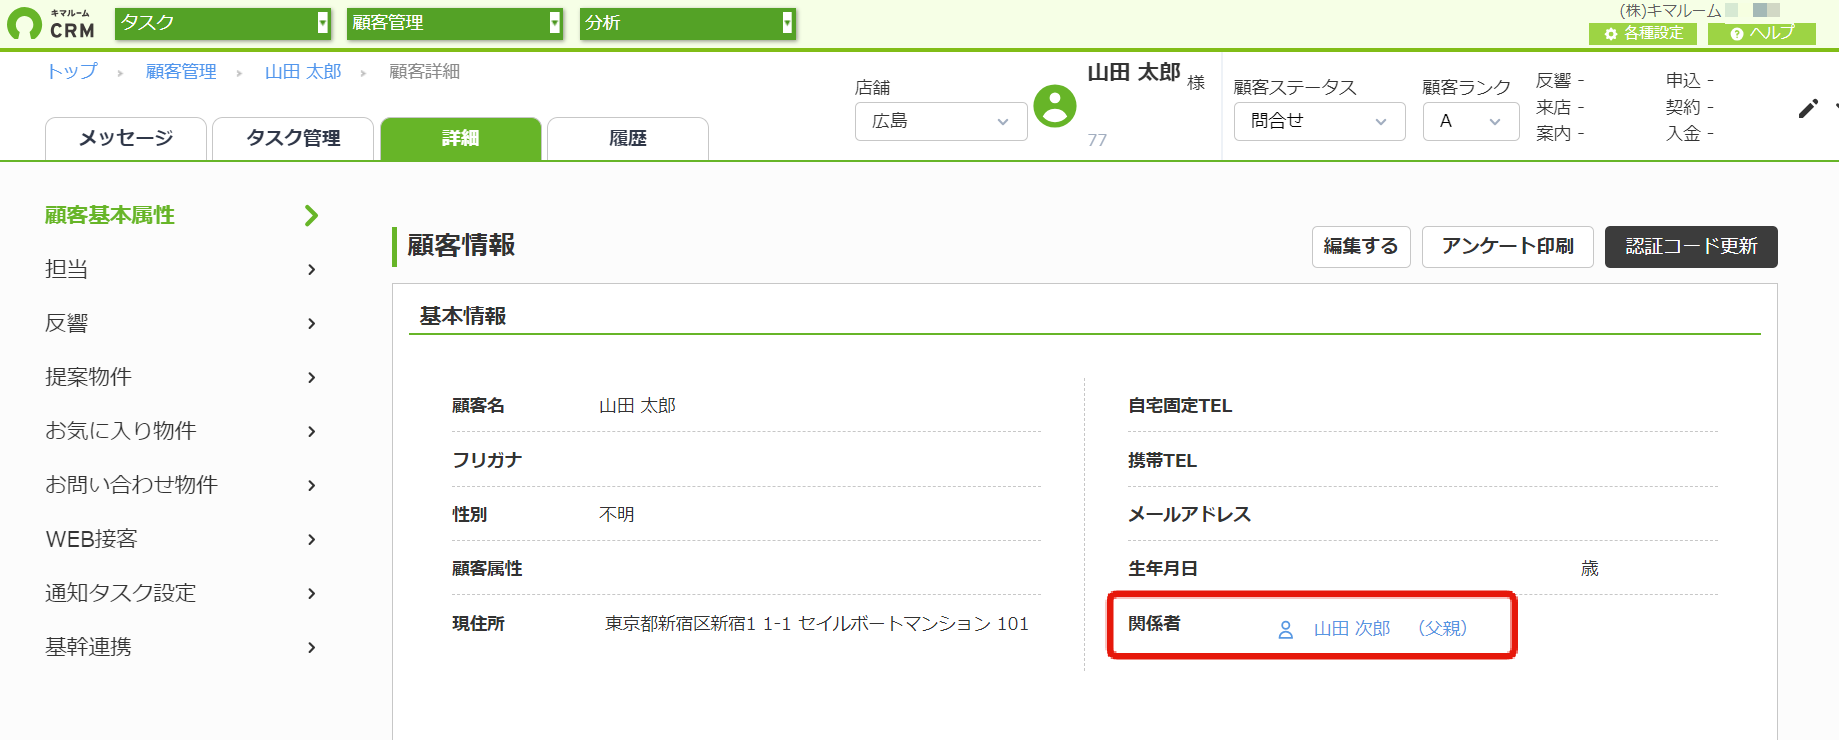The image size is (1839, 740).
Task: Switch to the 履歴 tab
Action: coord(628,139)
